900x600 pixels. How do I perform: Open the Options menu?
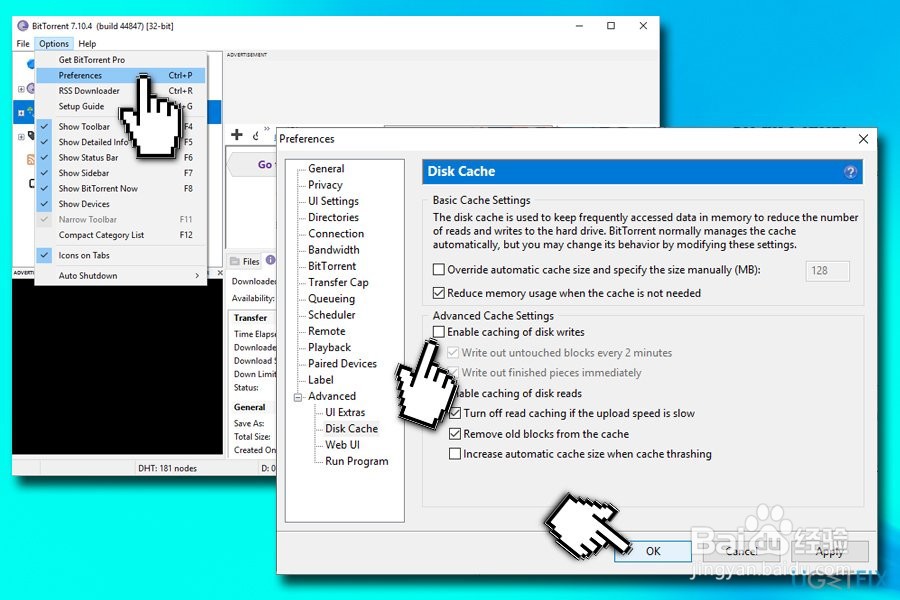(54, 44)
